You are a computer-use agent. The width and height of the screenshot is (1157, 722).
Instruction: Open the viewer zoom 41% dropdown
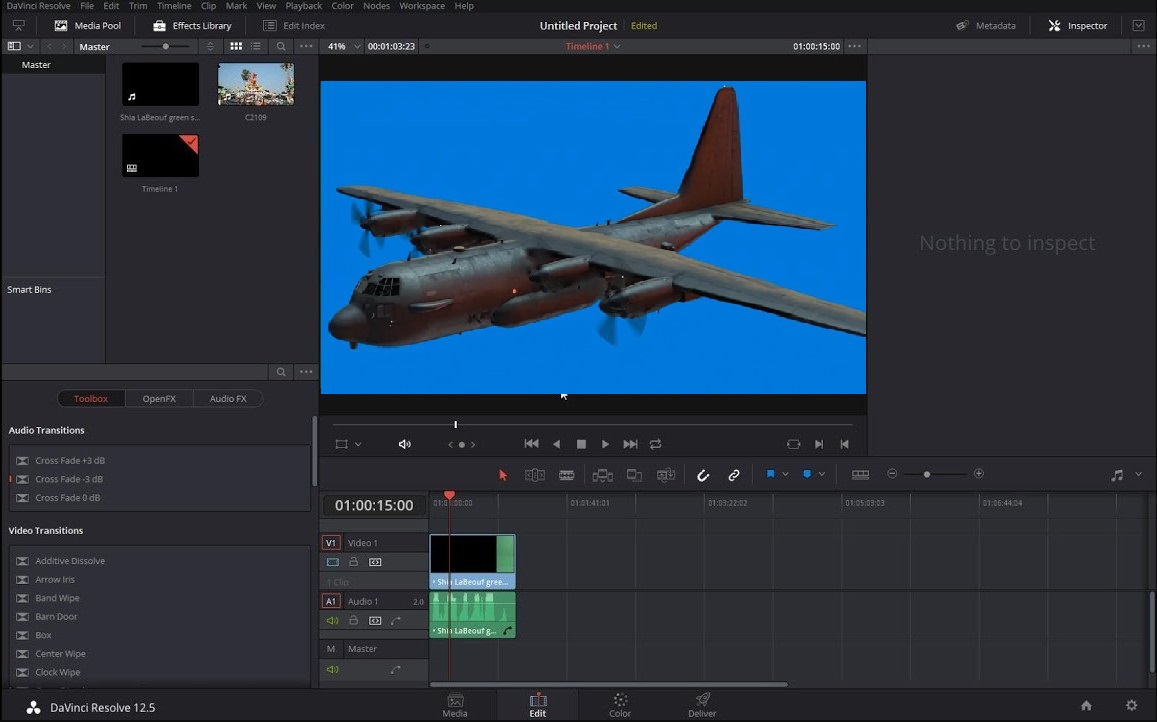[x=341, y=46]
